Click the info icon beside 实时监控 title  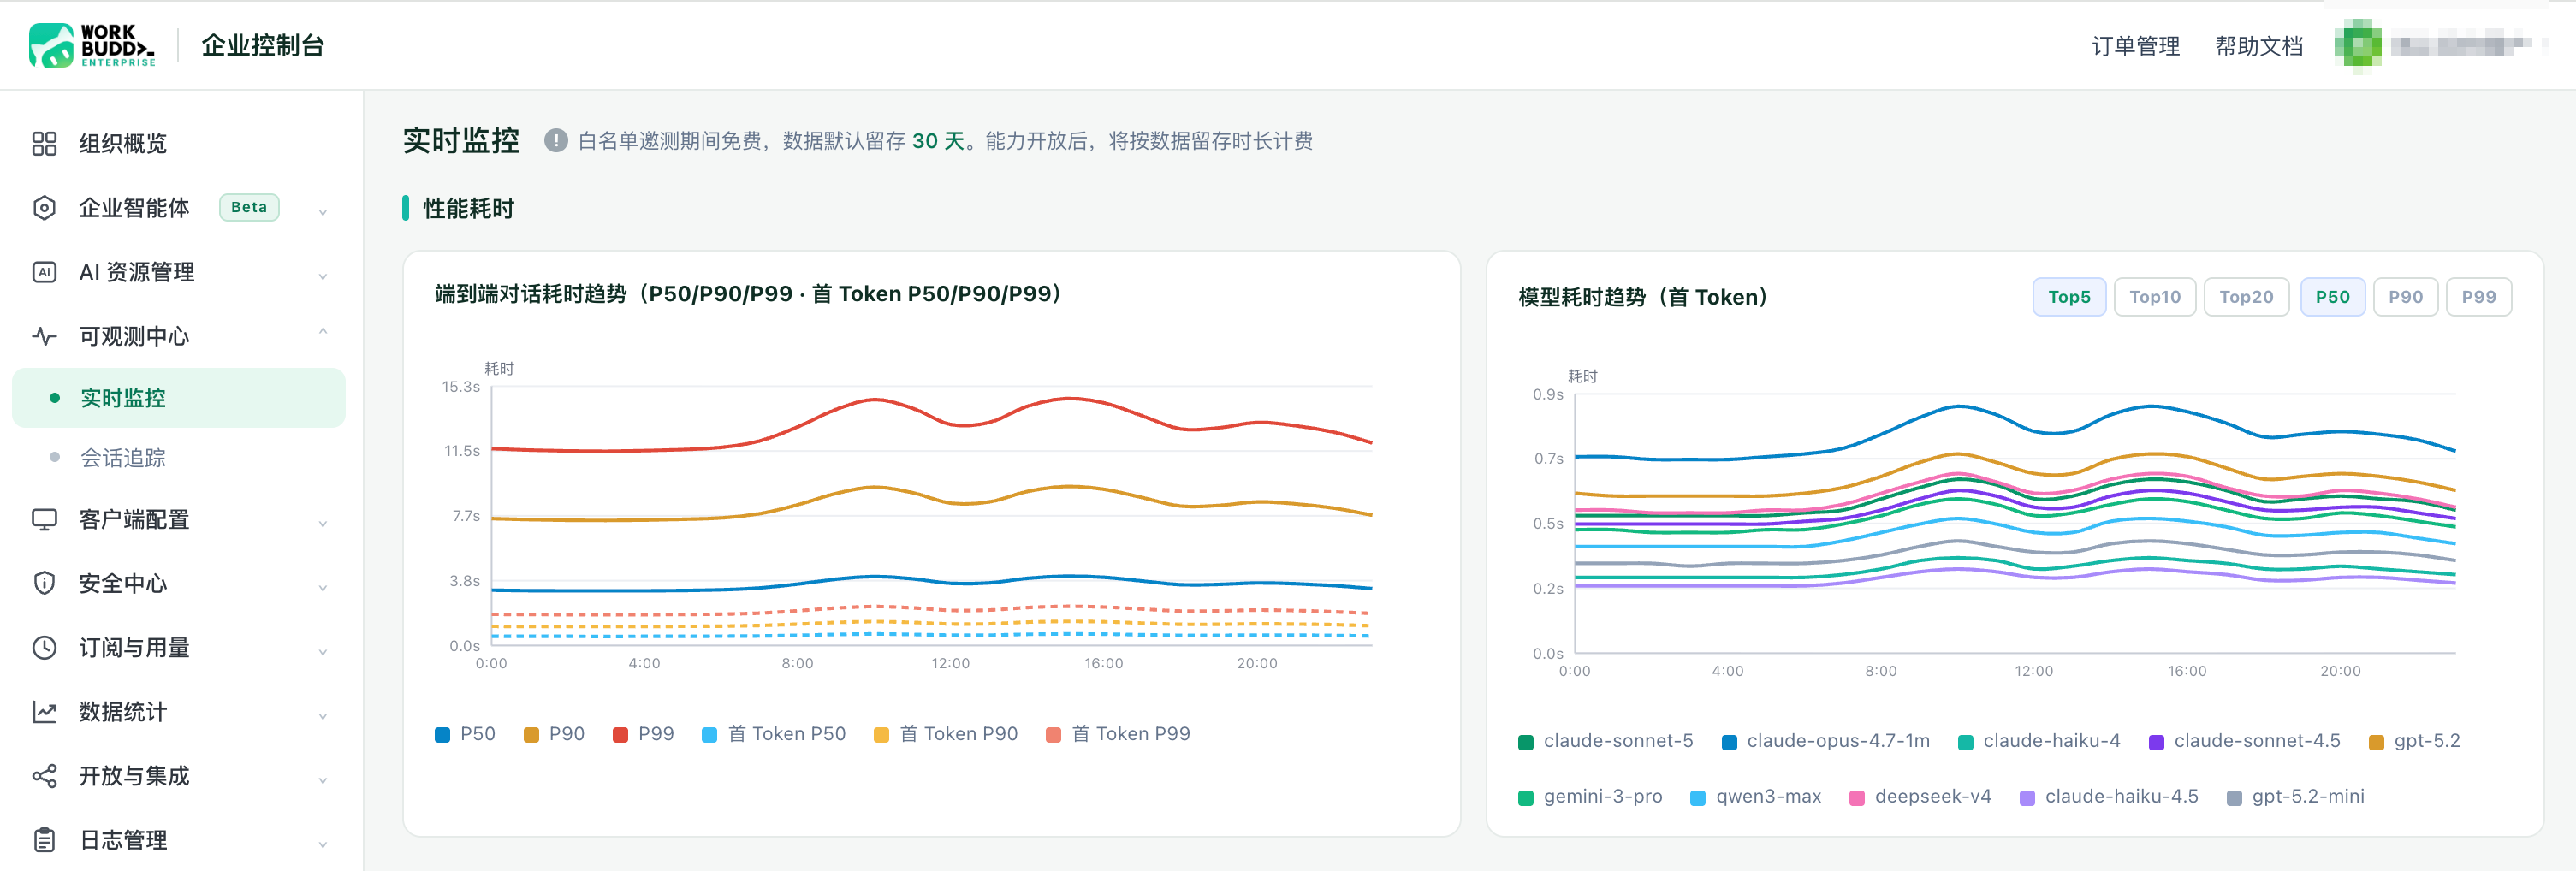556,141
